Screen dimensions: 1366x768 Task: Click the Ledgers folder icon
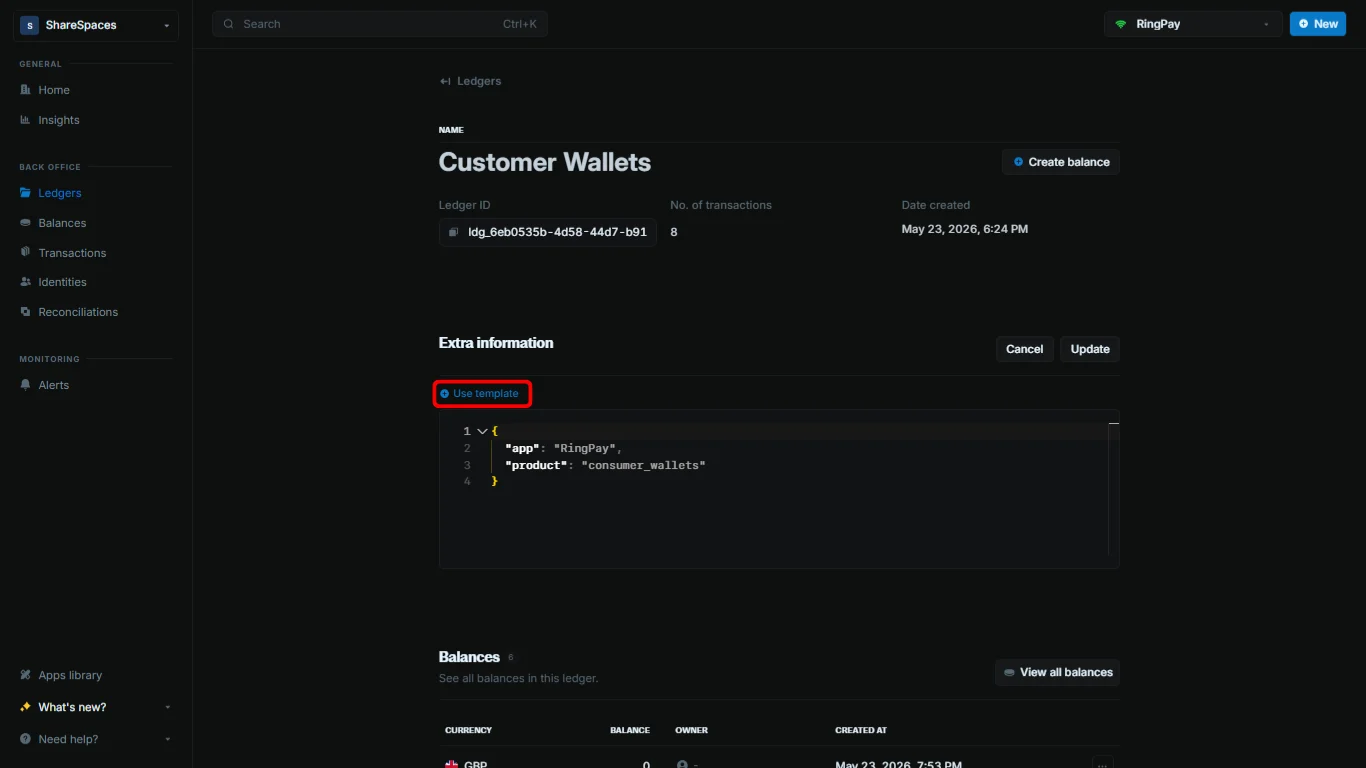26,193
